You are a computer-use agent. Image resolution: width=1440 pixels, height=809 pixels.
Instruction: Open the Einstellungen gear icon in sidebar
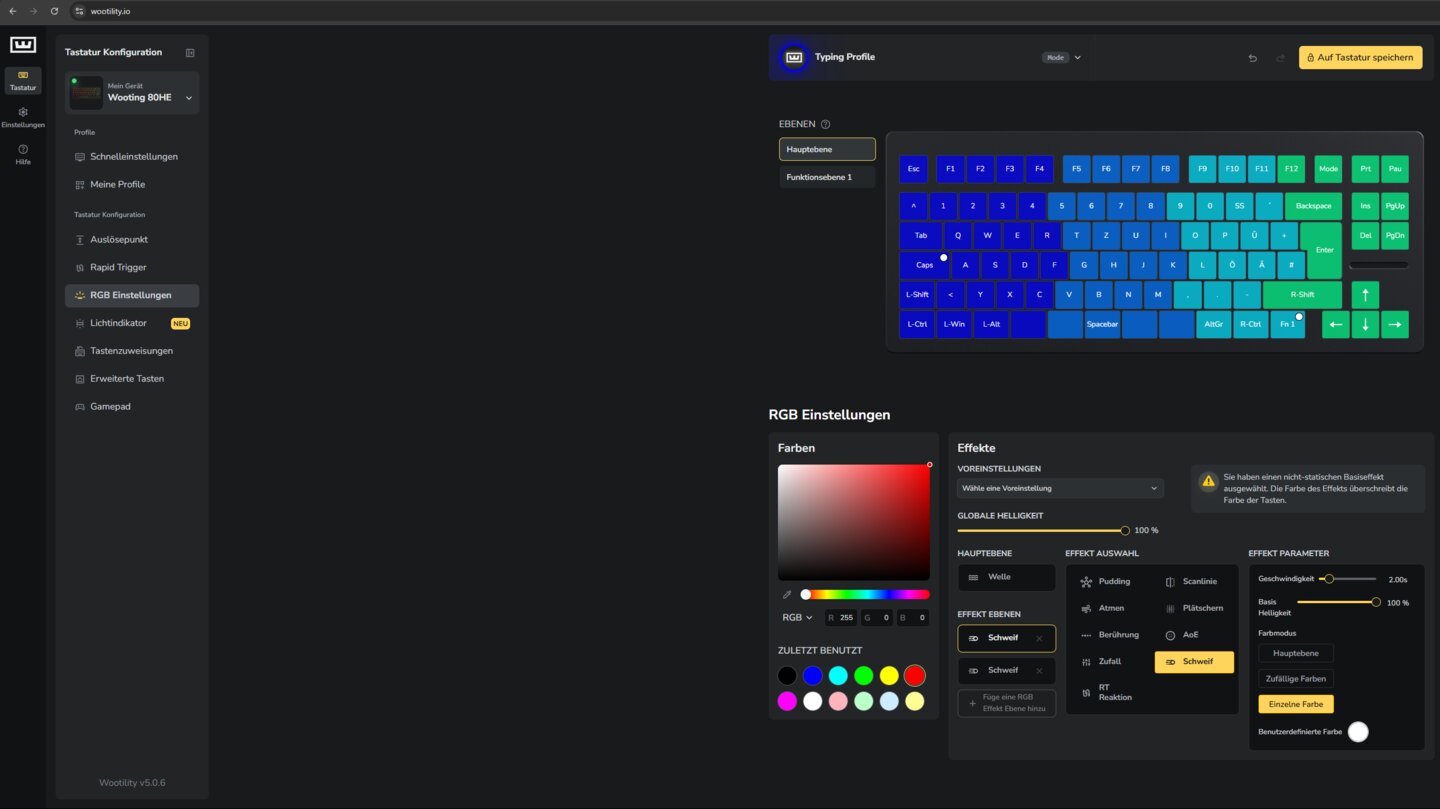(23, 112)
